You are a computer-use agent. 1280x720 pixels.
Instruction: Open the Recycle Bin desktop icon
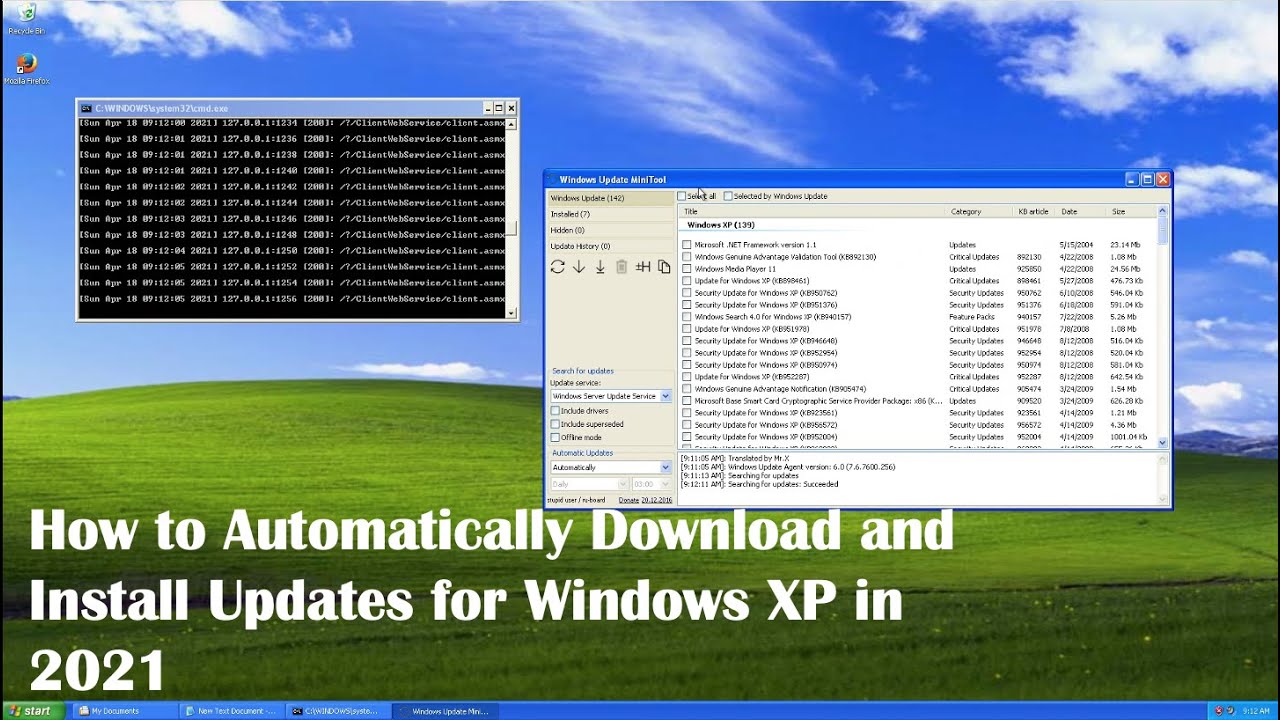click(26, 19)
